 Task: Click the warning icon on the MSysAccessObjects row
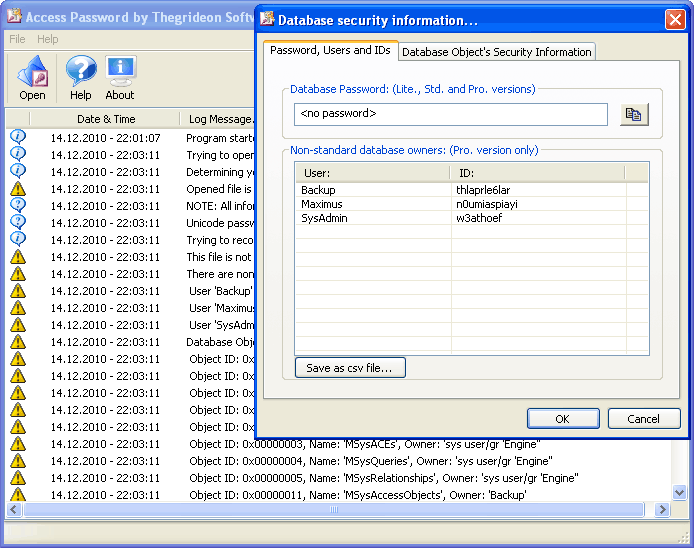pyautogui.click(x=18, y=494)
